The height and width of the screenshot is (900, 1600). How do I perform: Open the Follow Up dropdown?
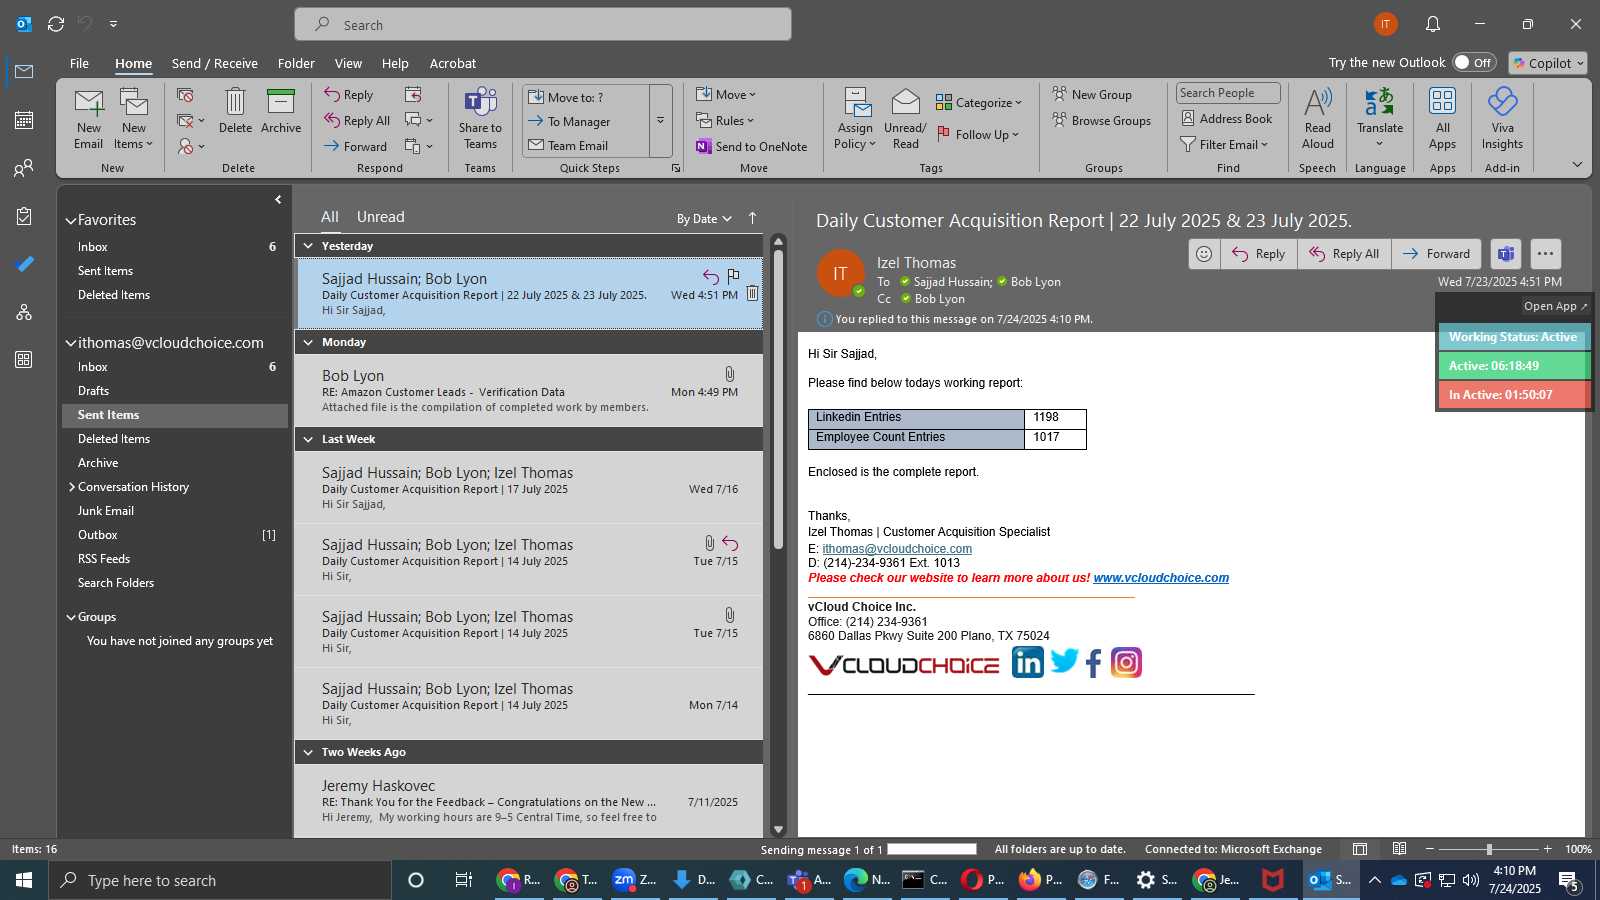tap(978, 134)
